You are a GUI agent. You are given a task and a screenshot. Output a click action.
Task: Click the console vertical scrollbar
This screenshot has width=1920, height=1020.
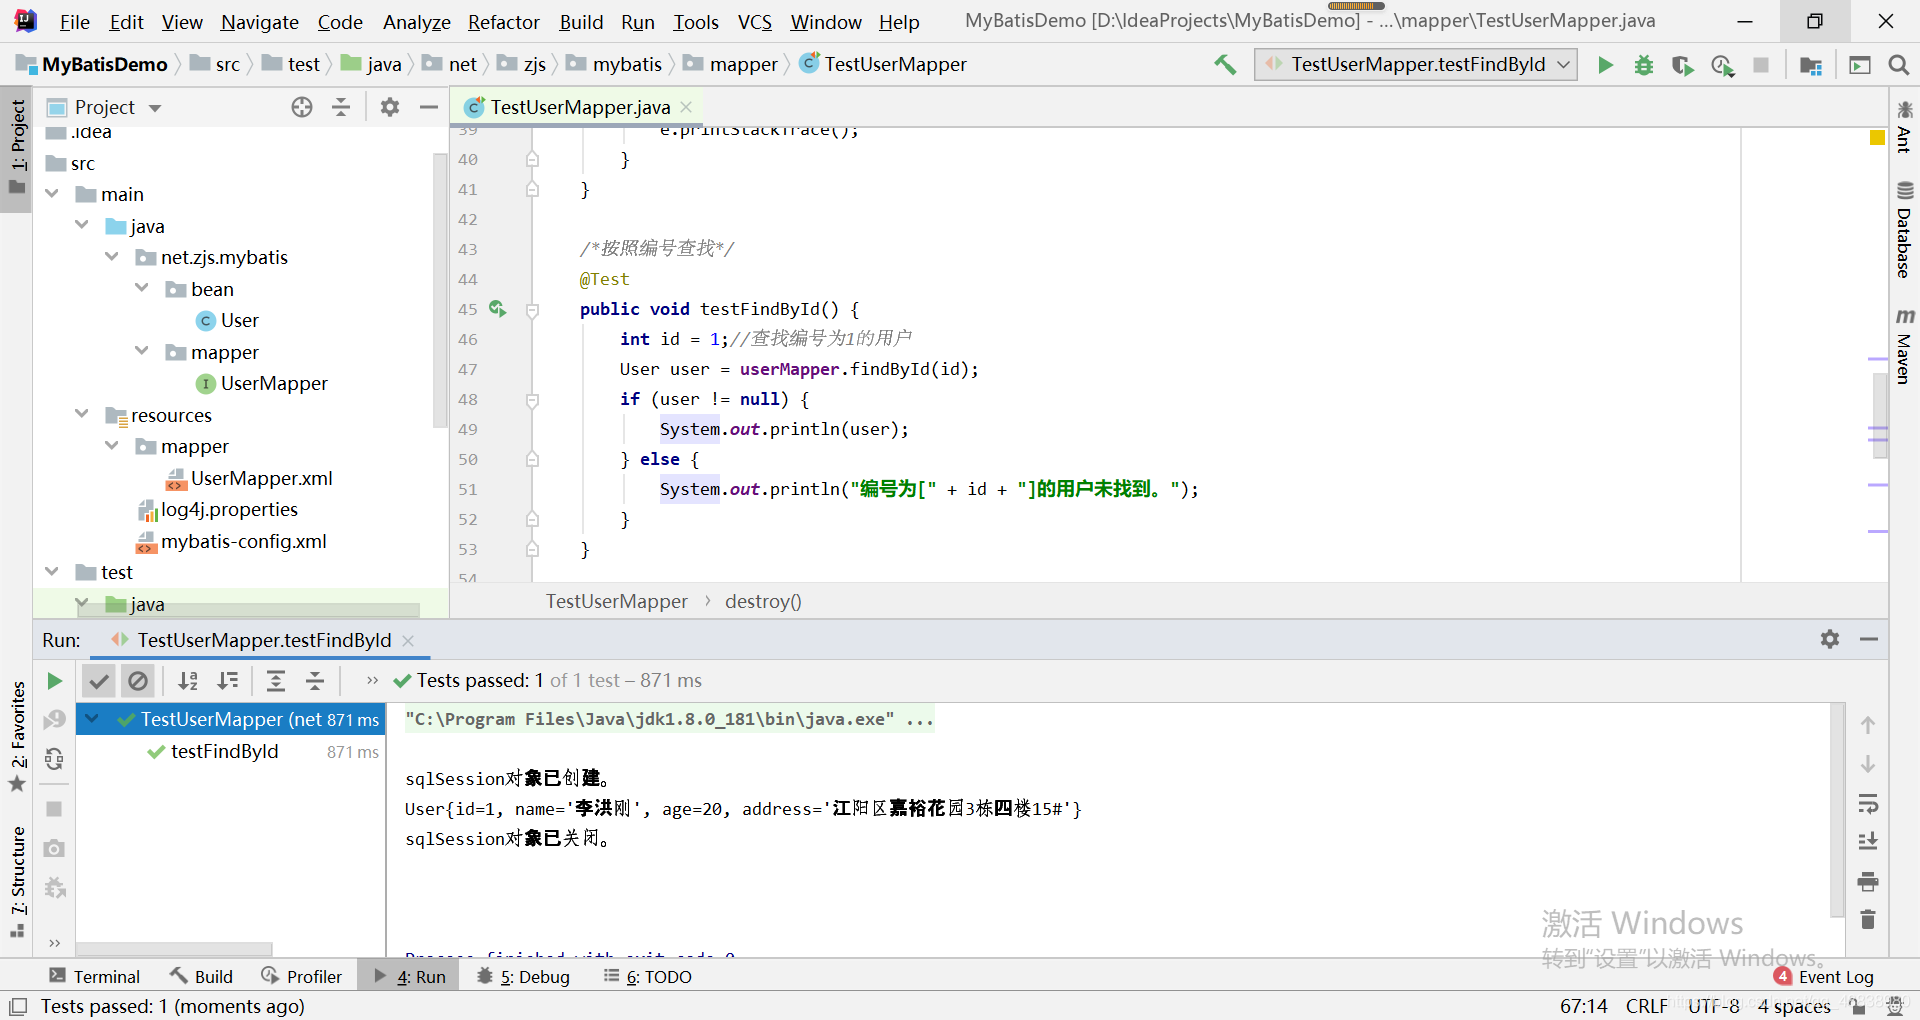point(1837,810)
